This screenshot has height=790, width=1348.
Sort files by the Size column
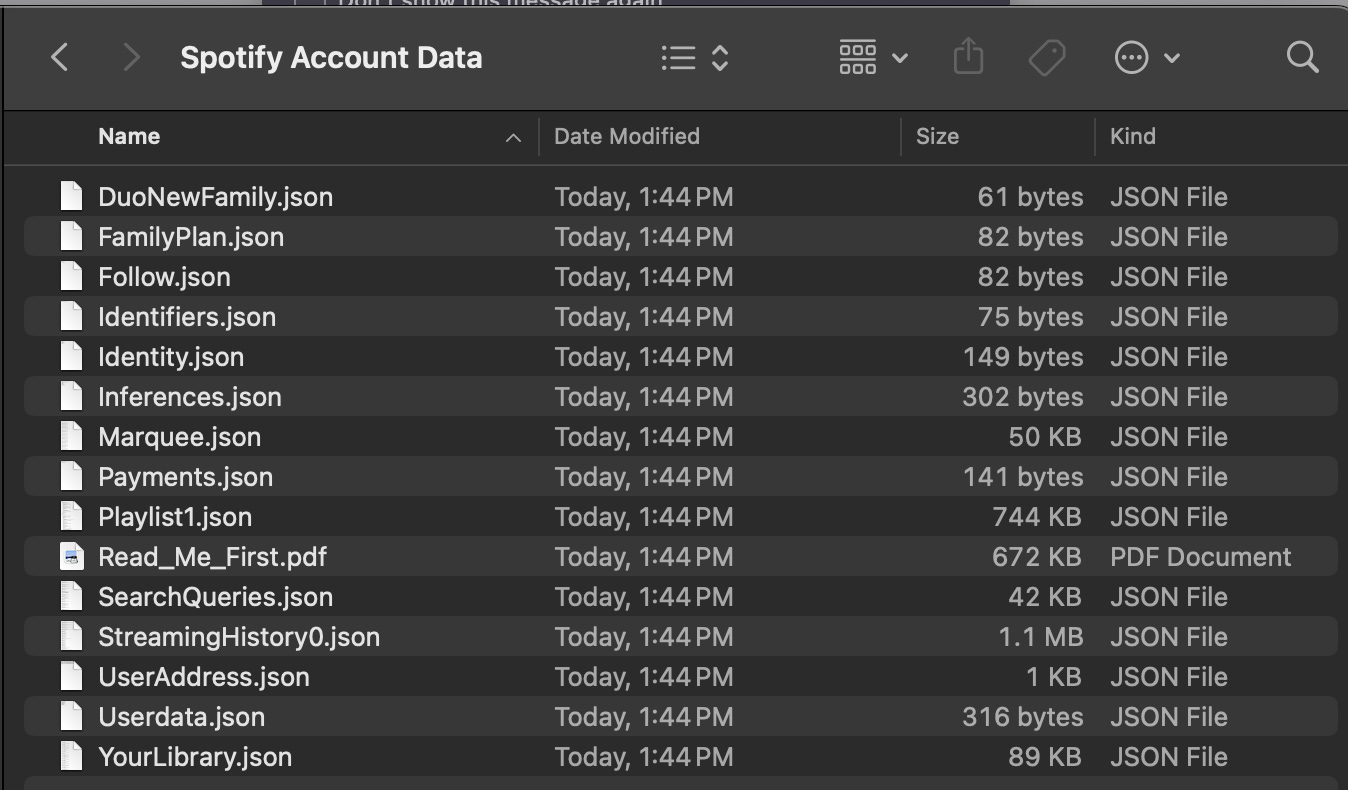point(938,136)
